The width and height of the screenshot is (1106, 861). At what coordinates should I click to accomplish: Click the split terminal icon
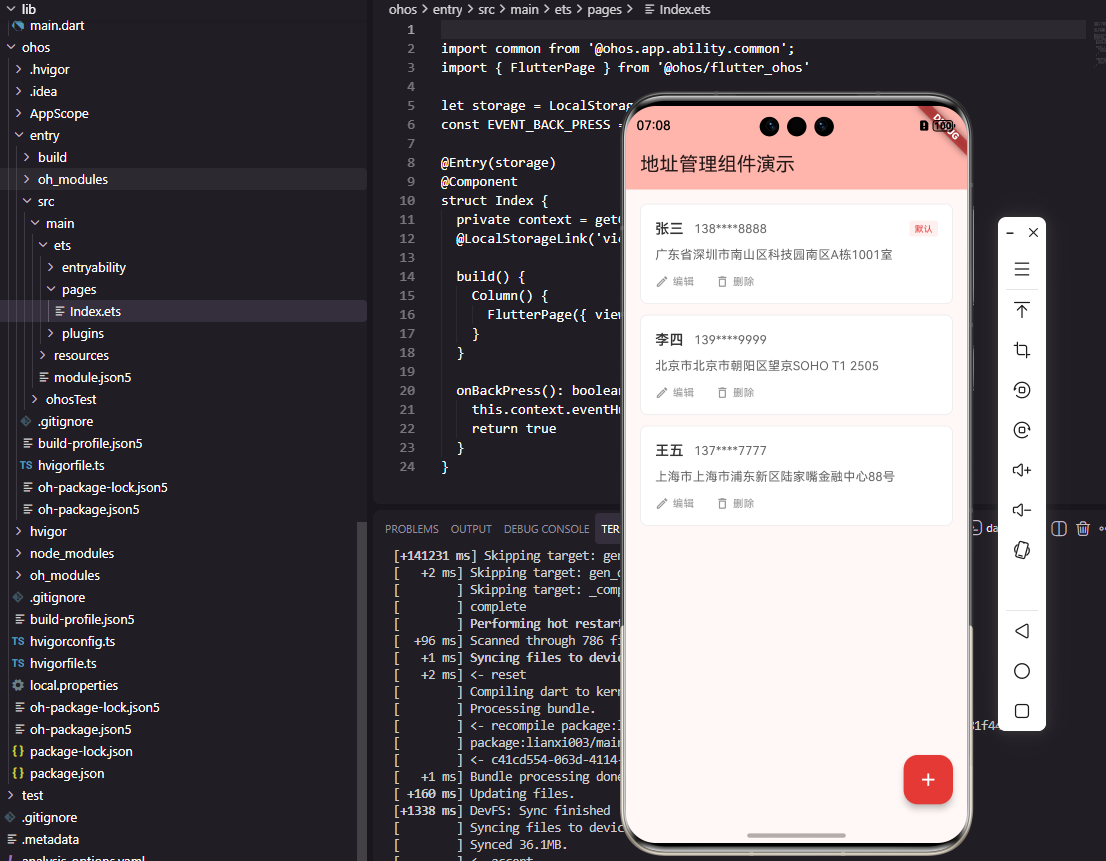point(1059,529)
